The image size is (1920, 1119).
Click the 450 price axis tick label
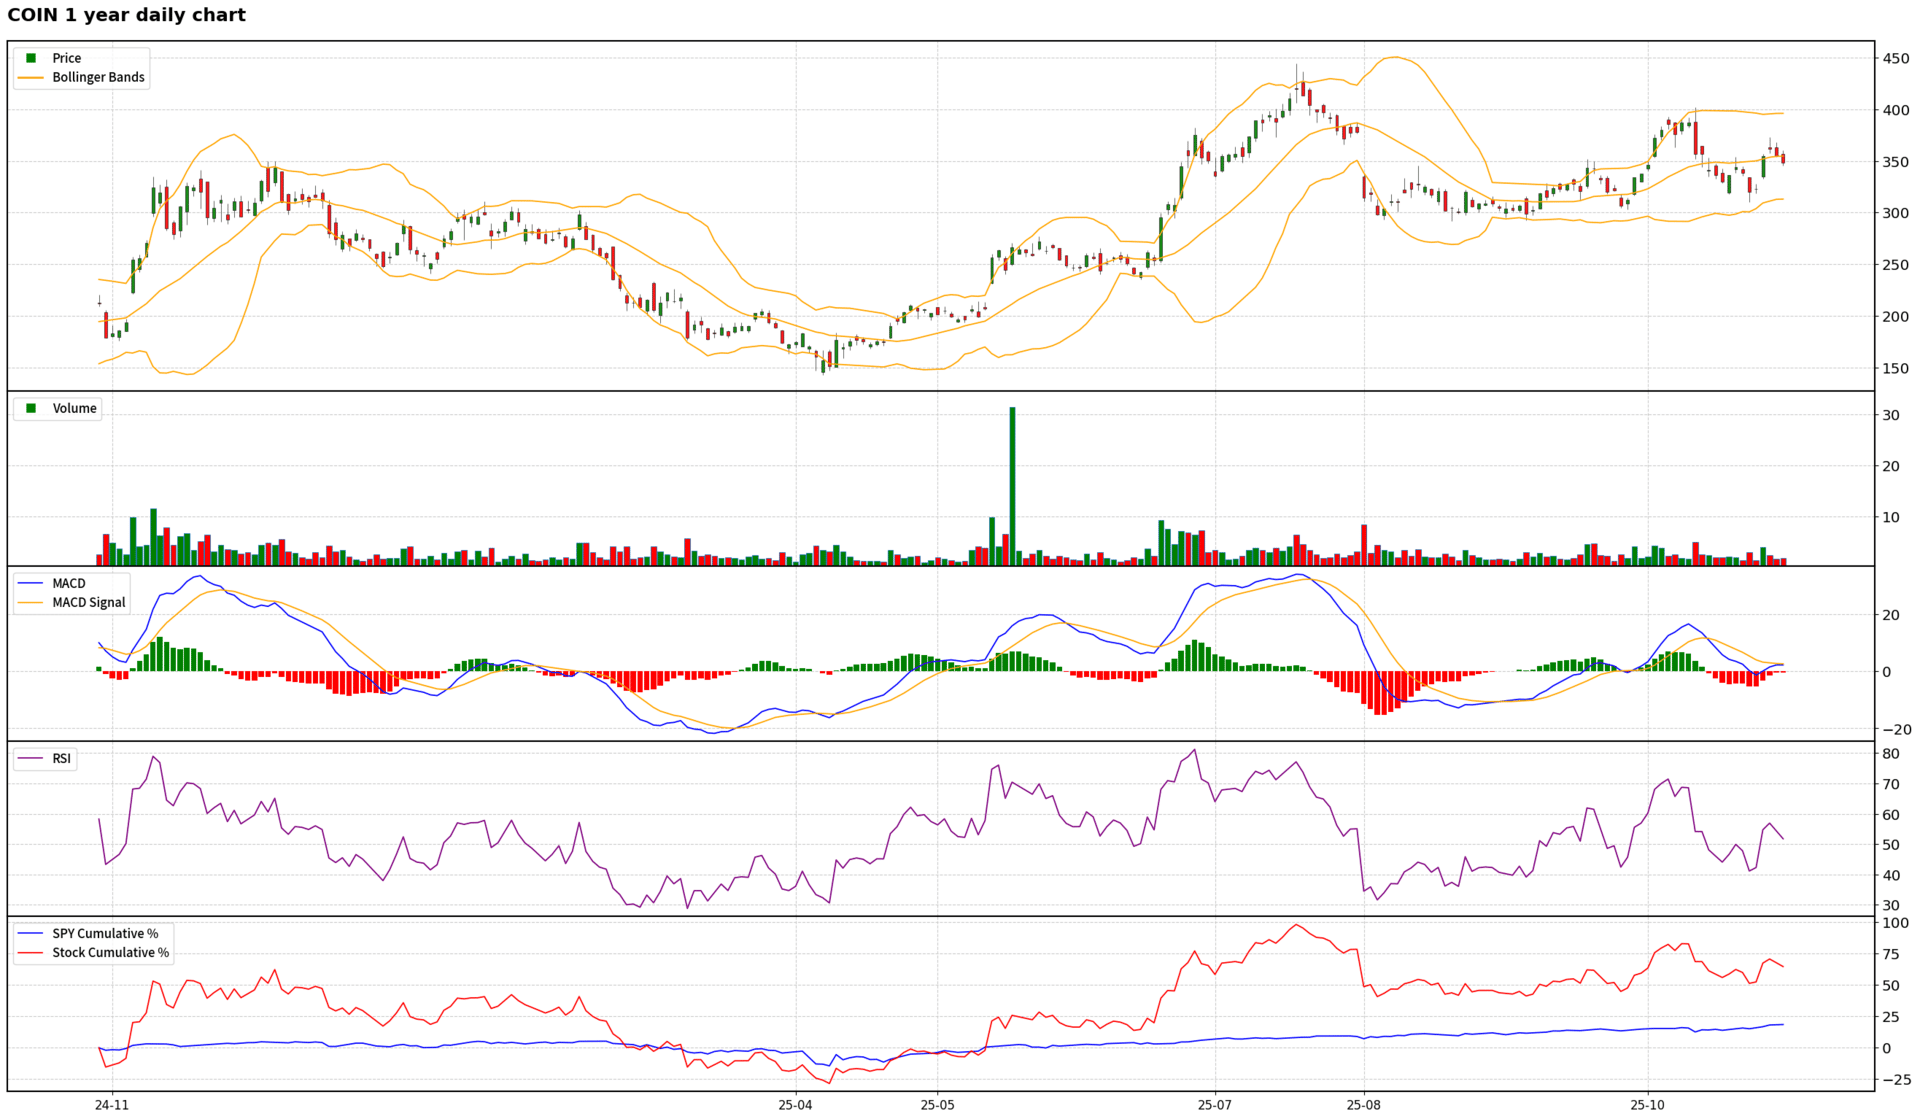(x=1895, y=59)
